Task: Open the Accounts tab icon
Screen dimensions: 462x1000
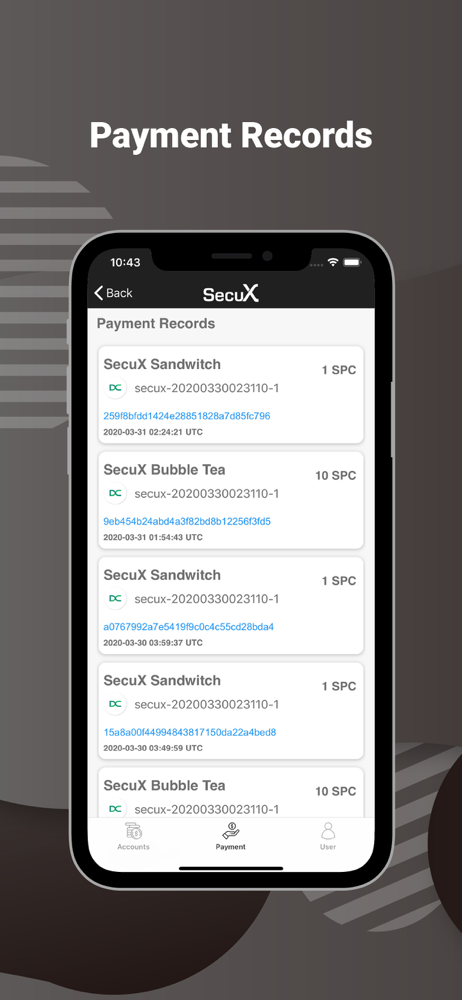Action: (x=133, y=831)
